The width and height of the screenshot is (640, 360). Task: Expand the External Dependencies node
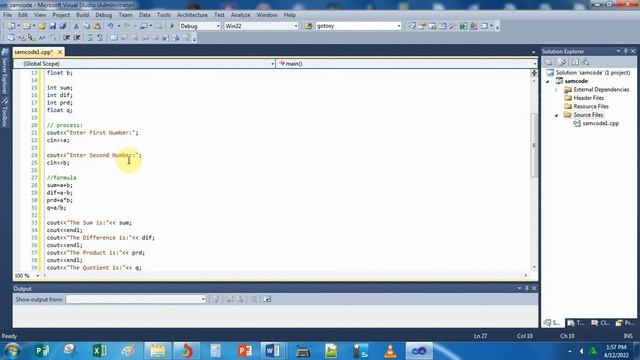[557, 90]
